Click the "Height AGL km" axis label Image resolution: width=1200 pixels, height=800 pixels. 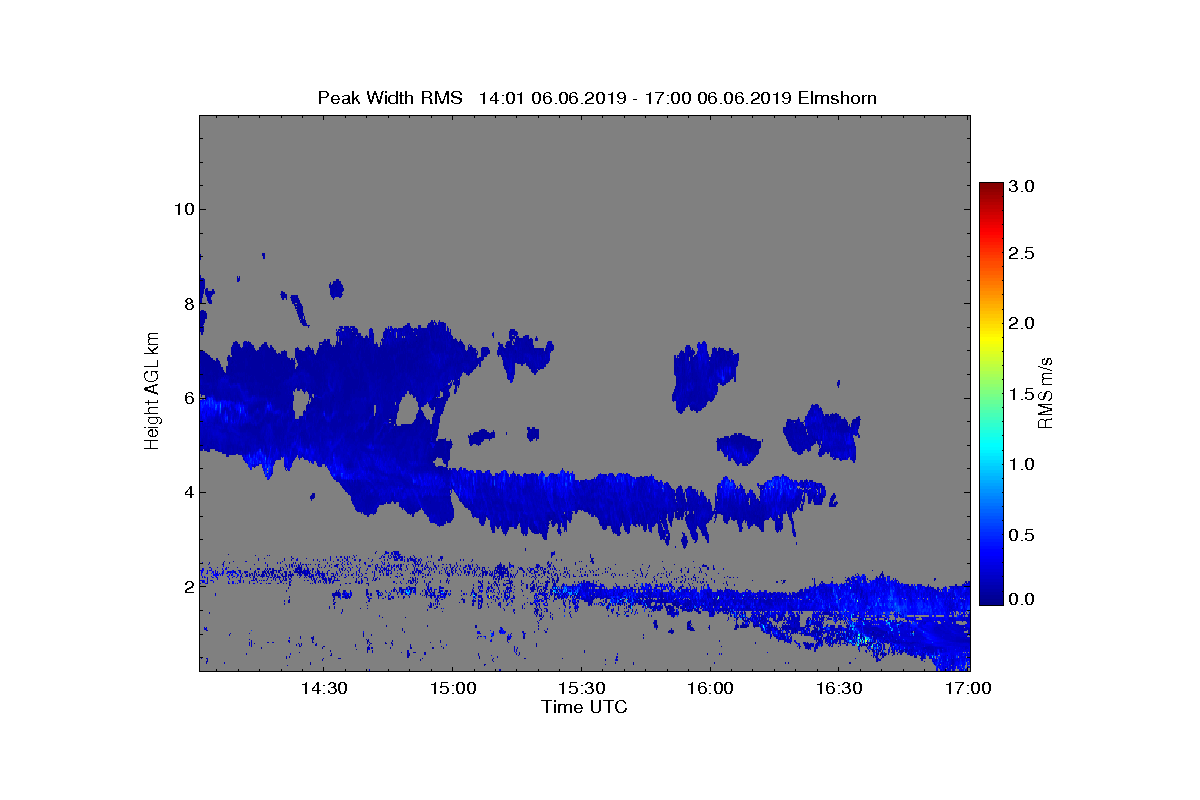click(152, 392)
